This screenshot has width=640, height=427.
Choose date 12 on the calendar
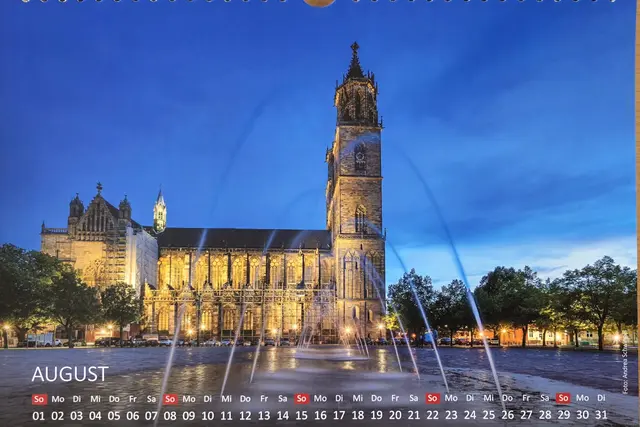pyautogui.click(x=245, y=416)
